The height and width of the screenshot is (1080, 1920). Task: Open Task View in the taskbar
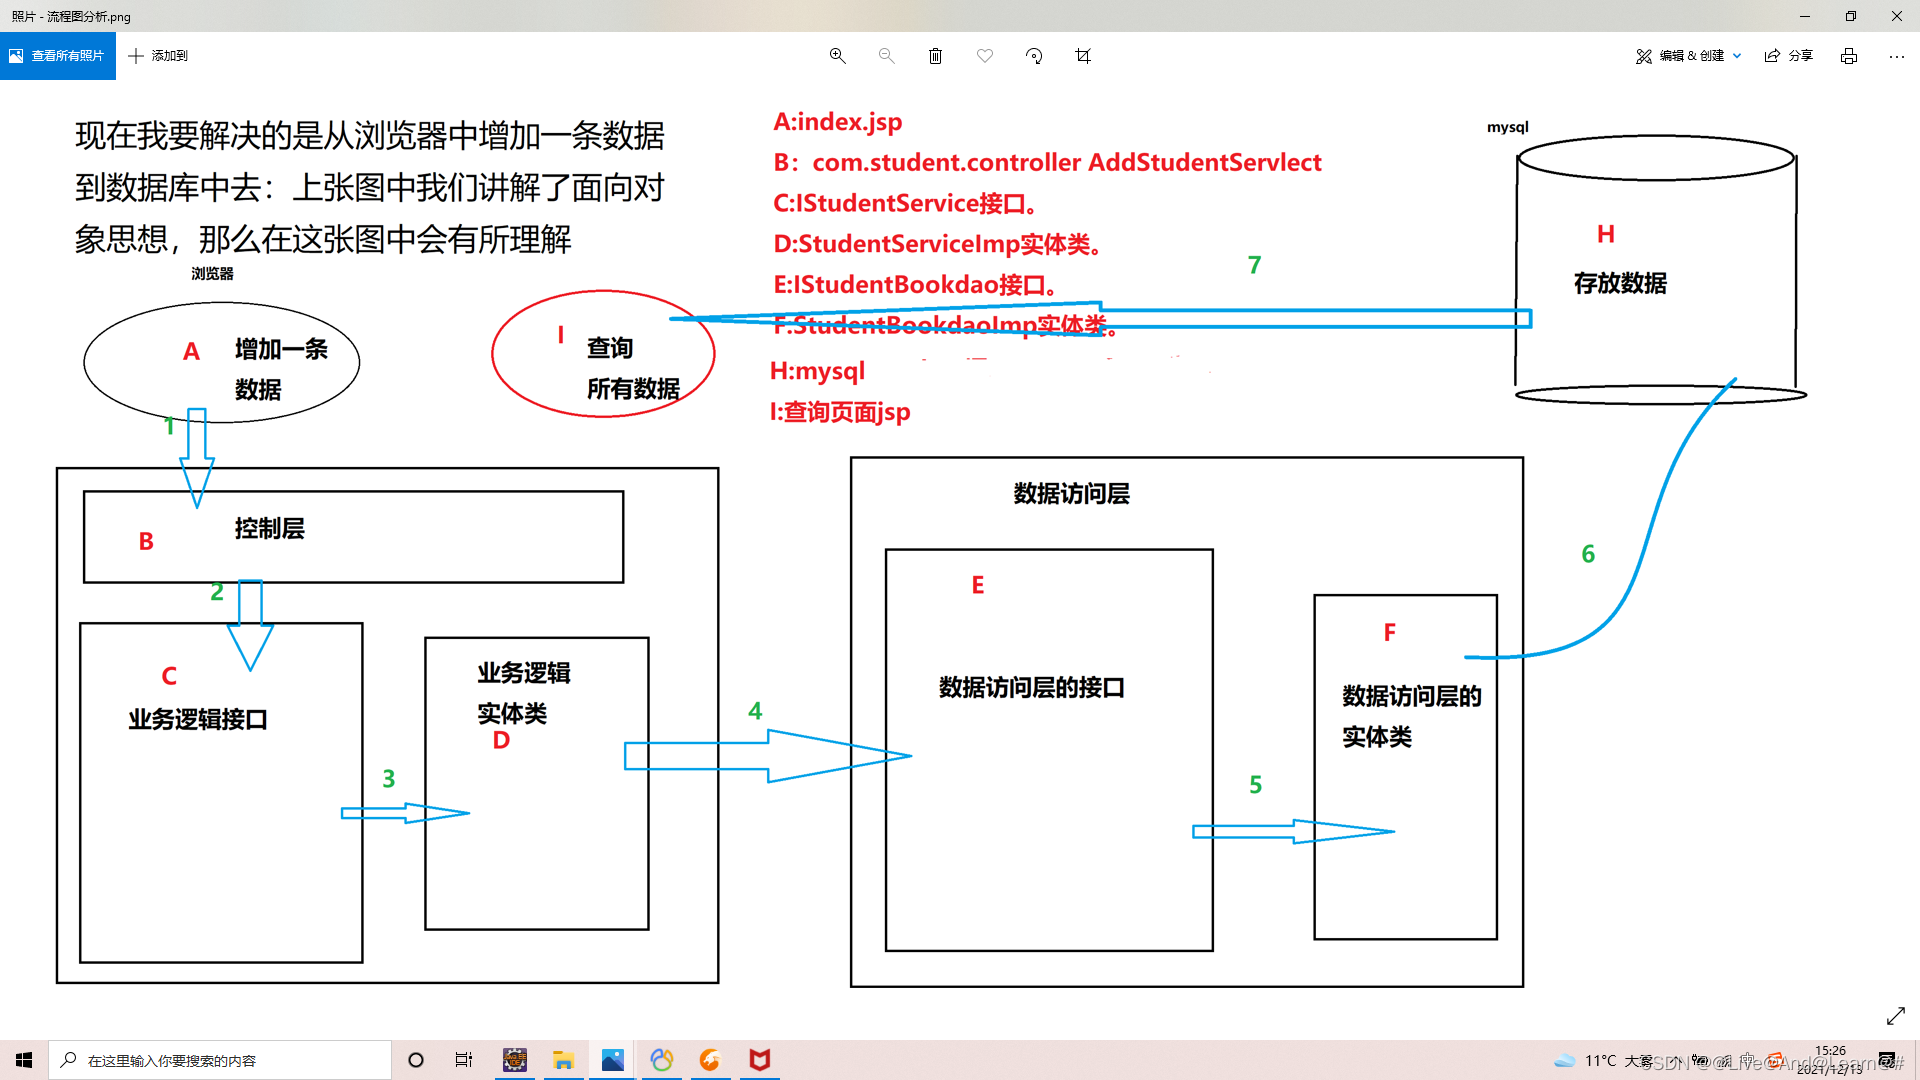coord(464,1060)
